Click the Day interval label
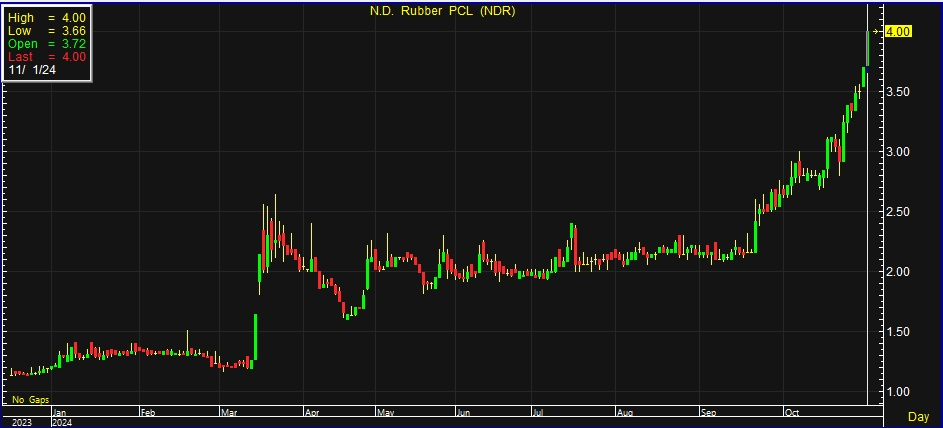The width and height of the screenshot is (943, 428). click(918, 415)
